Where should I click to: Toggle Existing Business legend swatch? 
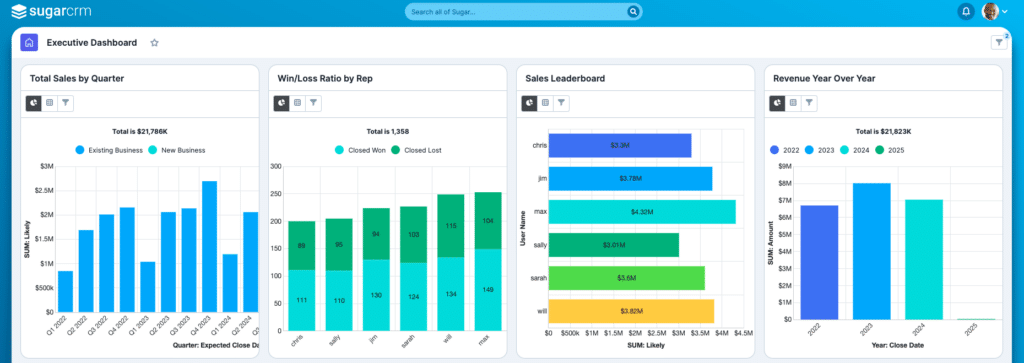[x=80, y=150]
